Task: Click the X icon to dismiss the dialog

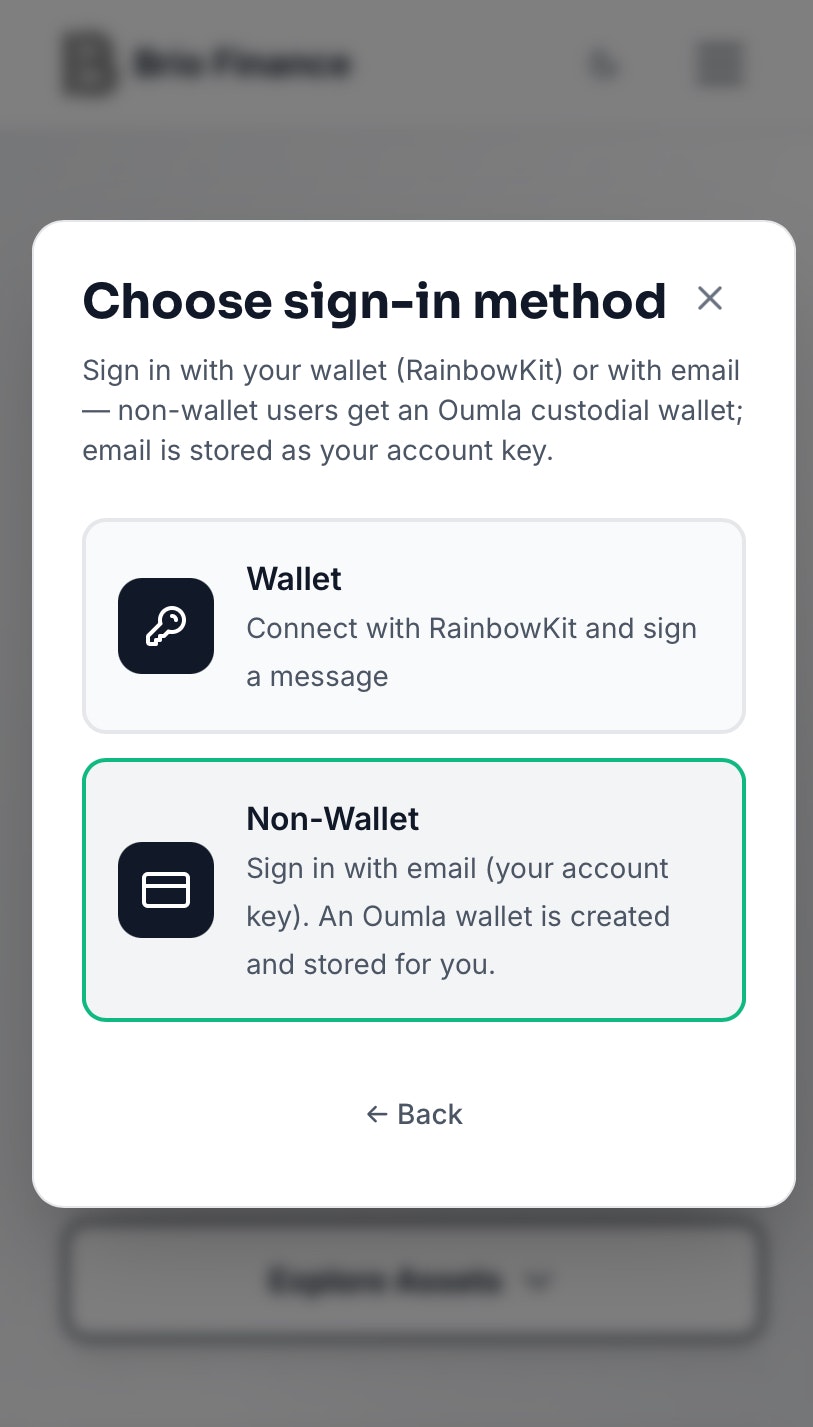Action: pyautogui.click(x=710, y=298)
